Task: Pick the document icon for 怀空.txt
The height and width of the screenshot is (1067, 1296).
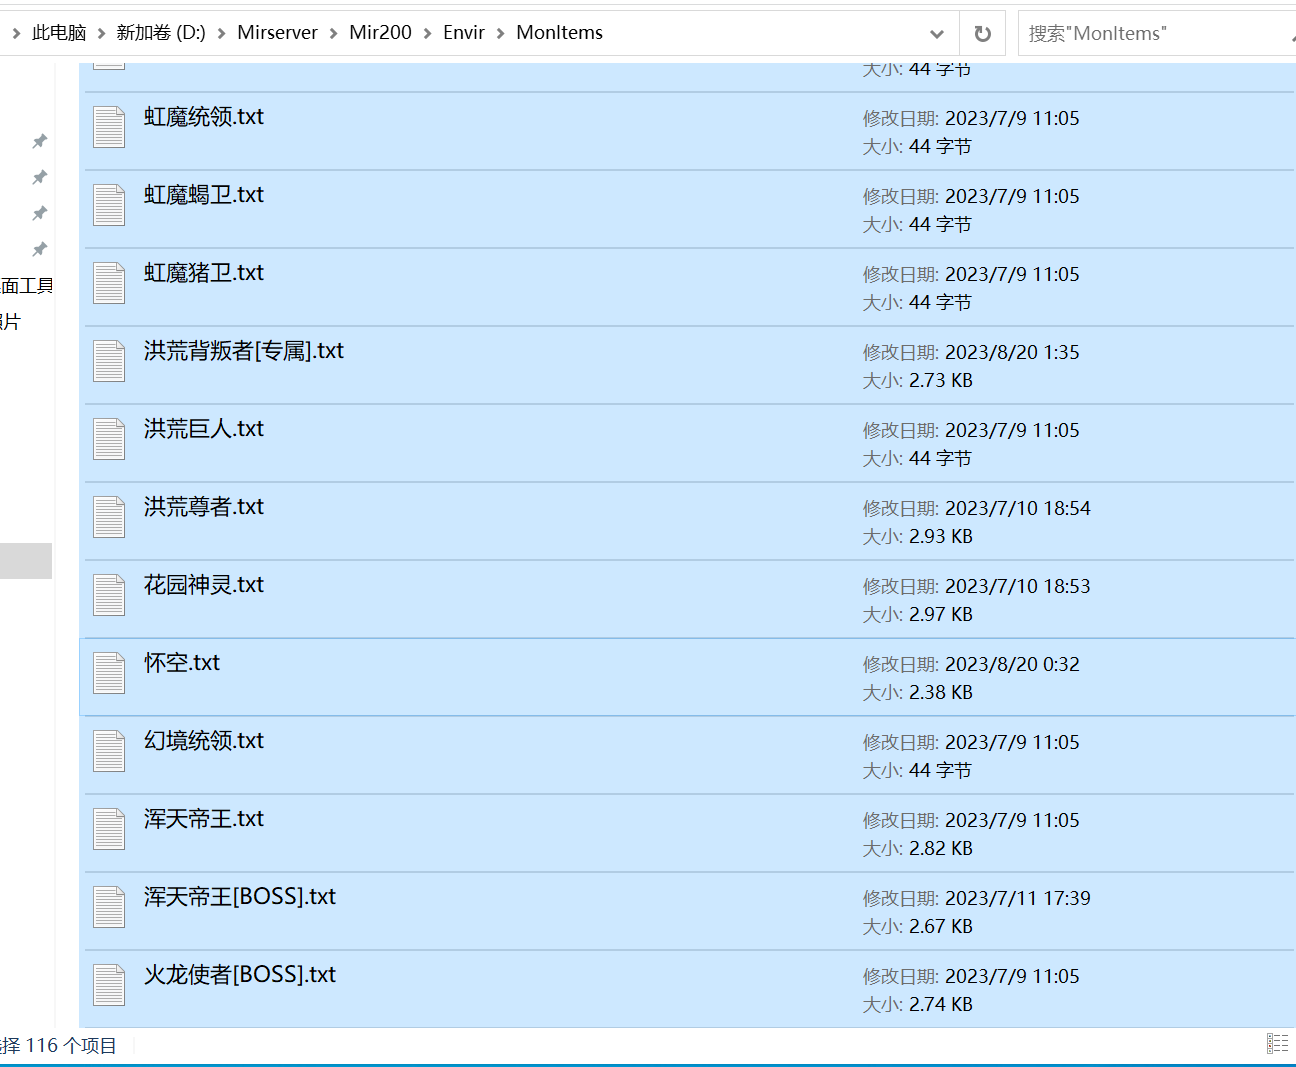Action: pyautogui.click(x=109, y=673)
